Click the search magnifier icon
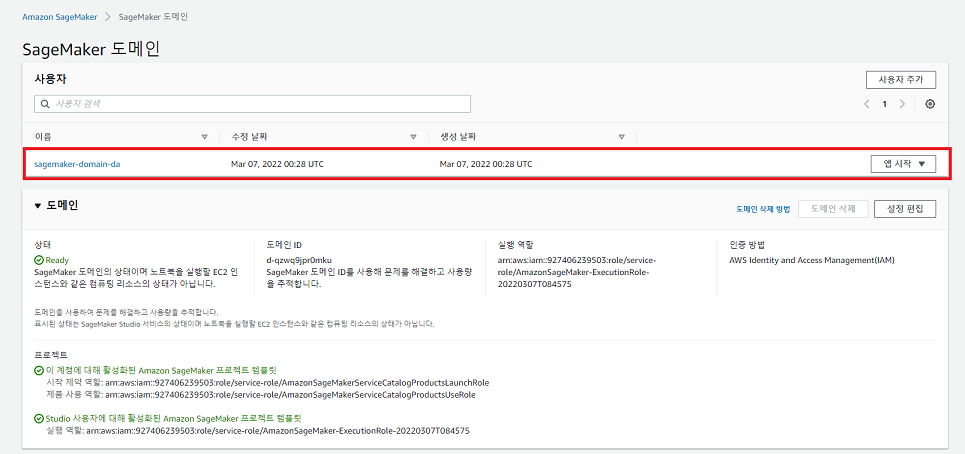965x454 pixels. [45, 104]
